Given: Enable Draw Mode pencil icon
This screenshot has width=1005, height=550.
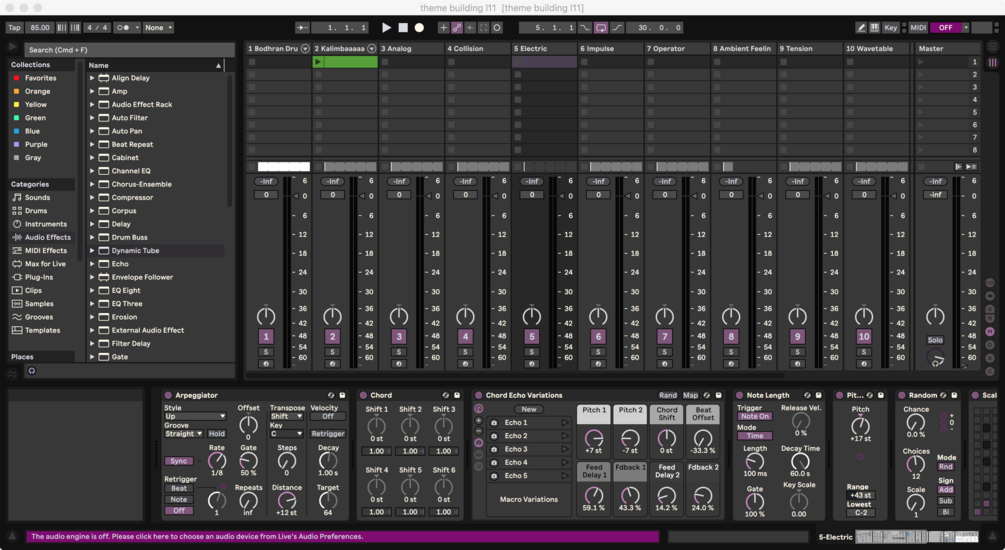Looking at the screenshot, I should (x=861, y=28).
